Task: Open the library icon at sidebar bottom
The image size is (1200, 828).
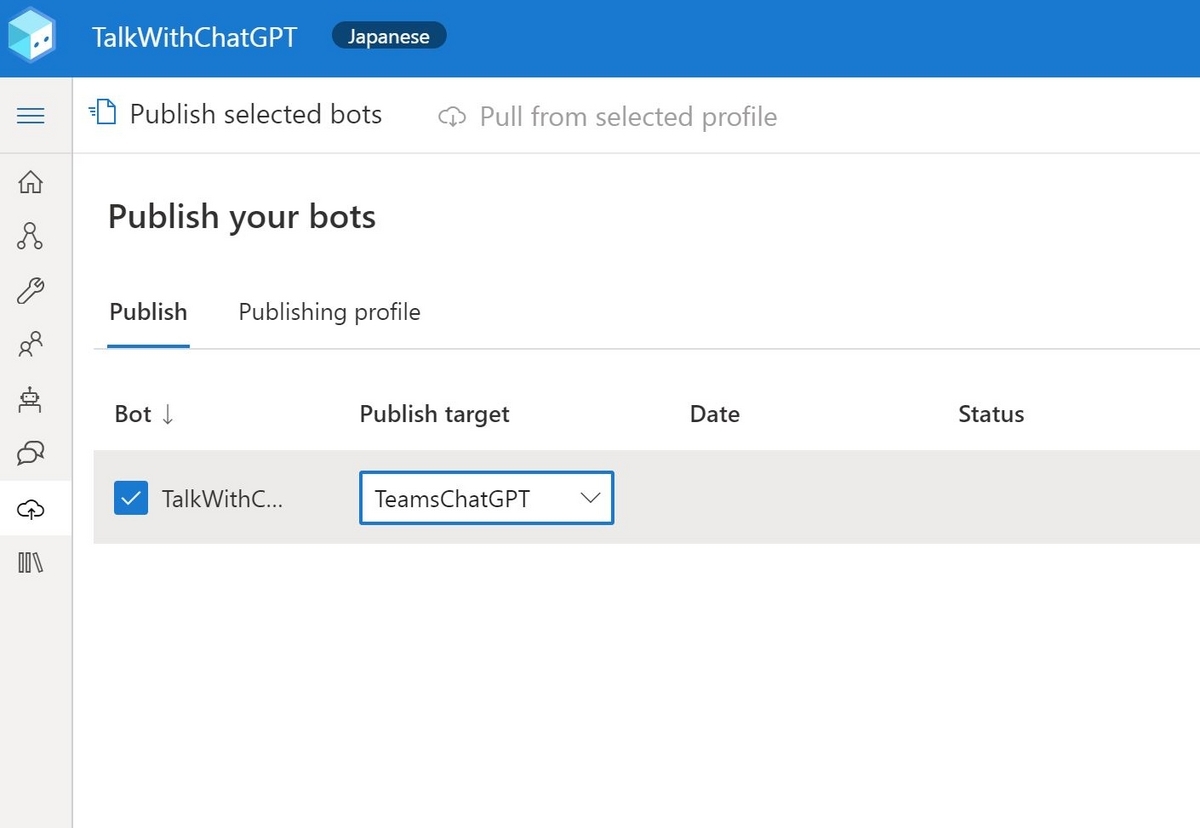Action: click(x=31, y=562)
